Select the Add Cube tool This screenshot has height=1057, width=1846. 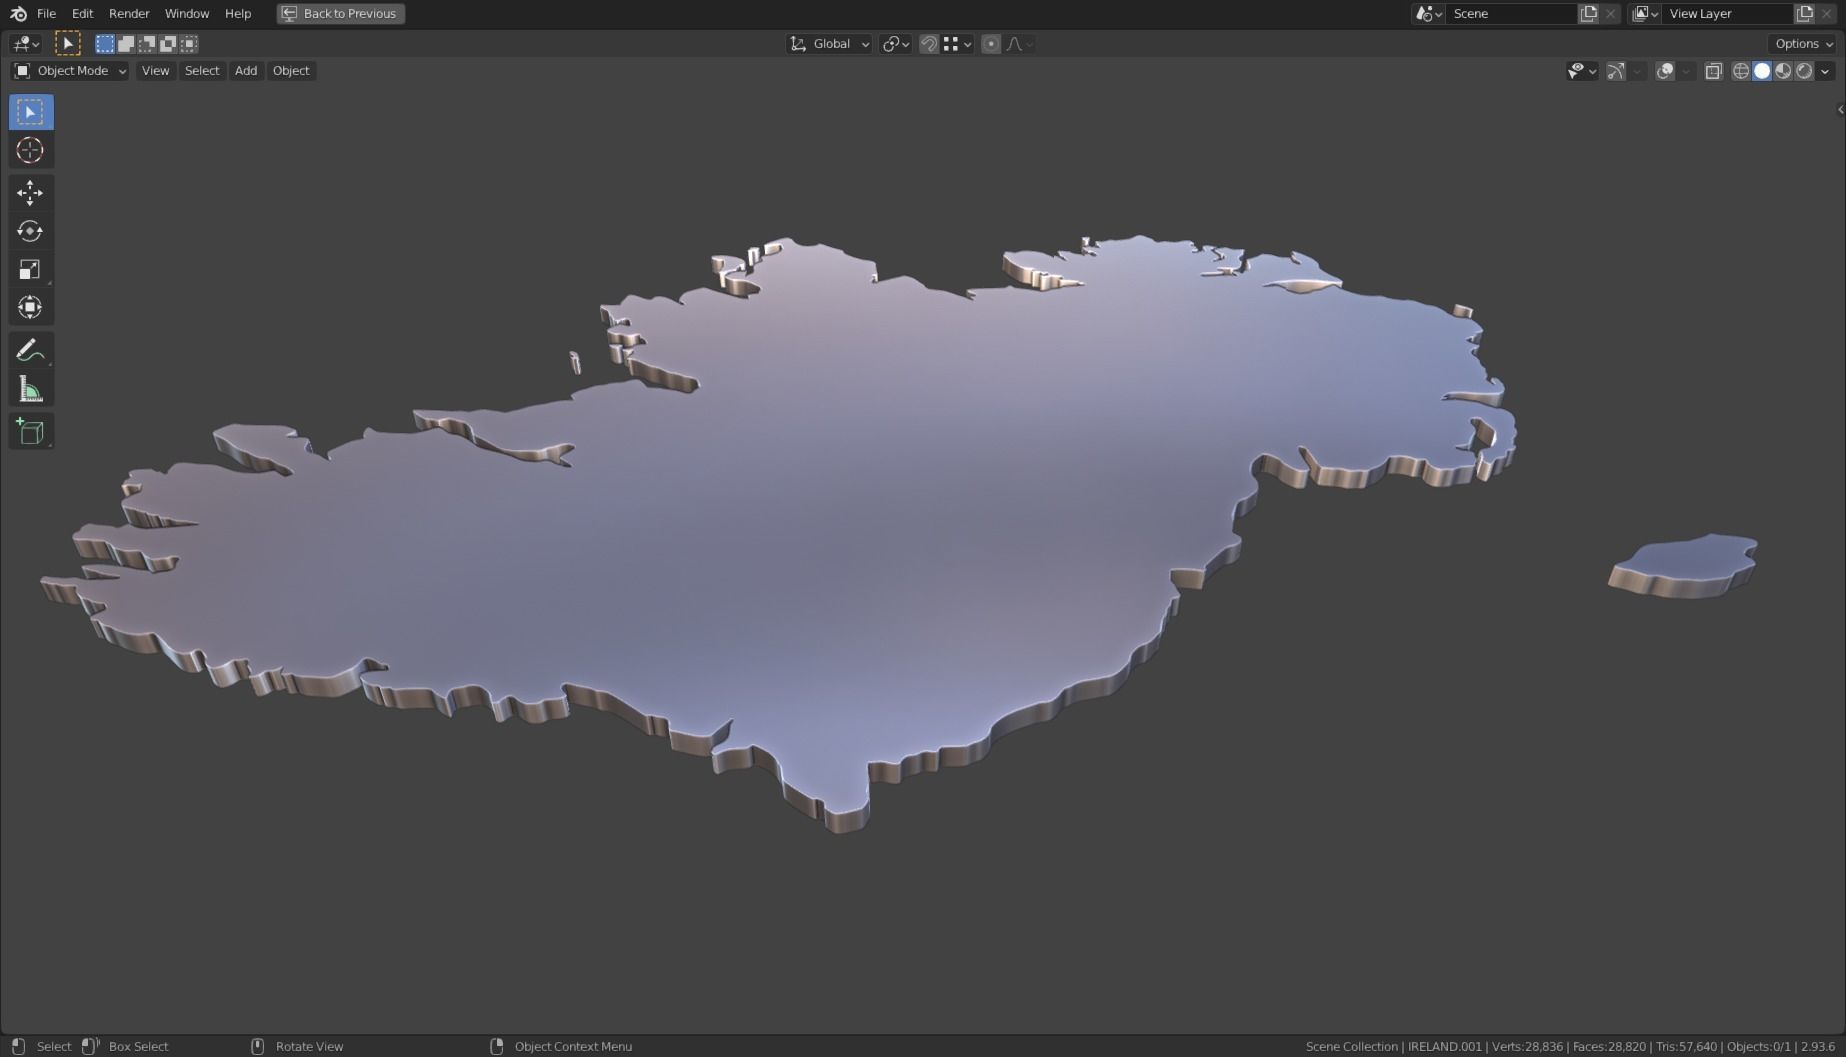[31, 431]
